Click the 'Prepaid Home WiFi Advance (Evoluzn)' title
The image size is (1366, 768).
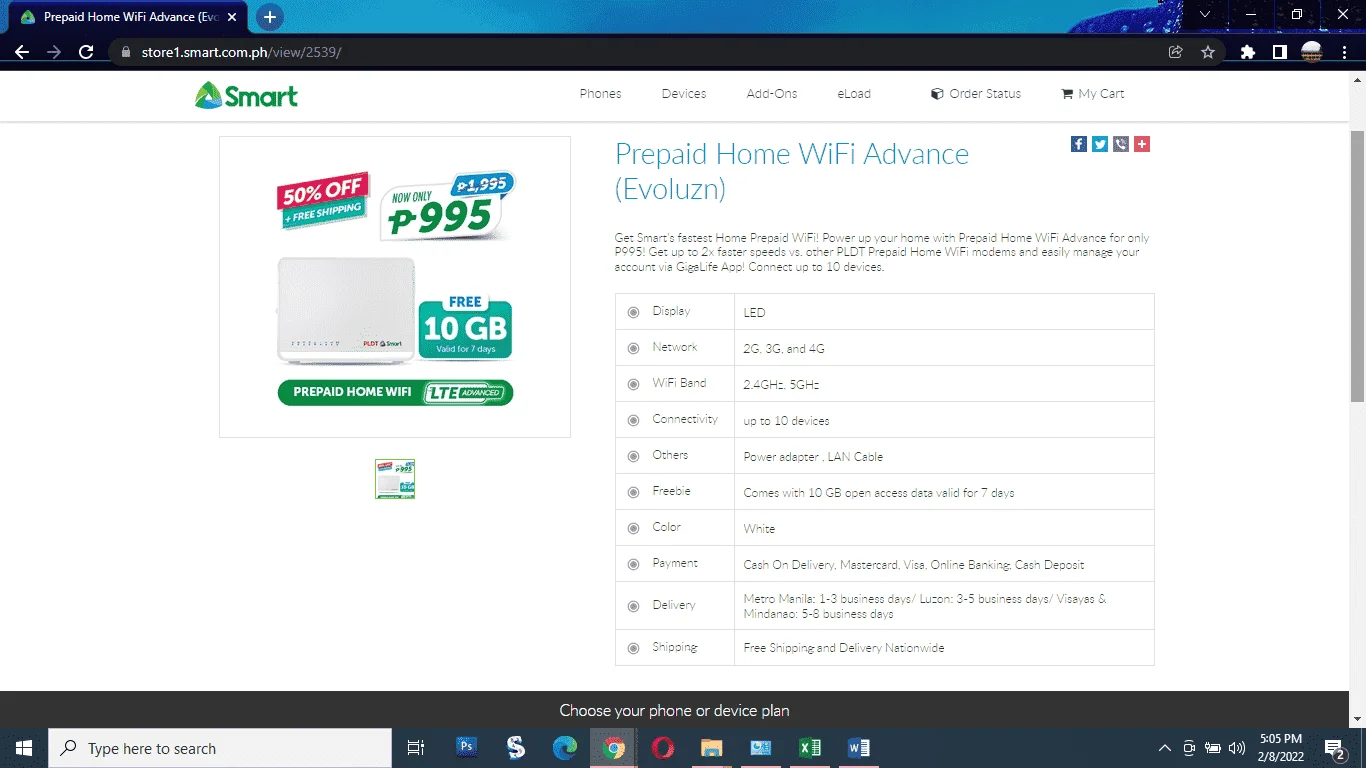point(792,171)
